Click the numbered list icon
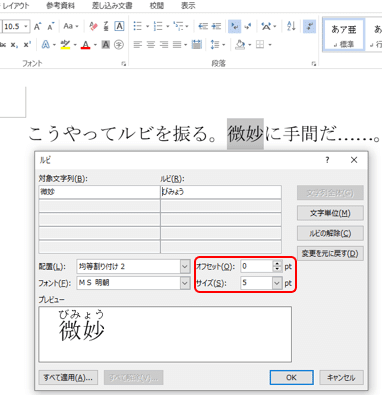This screenshot has height=395, width=382. pos(158,26)
